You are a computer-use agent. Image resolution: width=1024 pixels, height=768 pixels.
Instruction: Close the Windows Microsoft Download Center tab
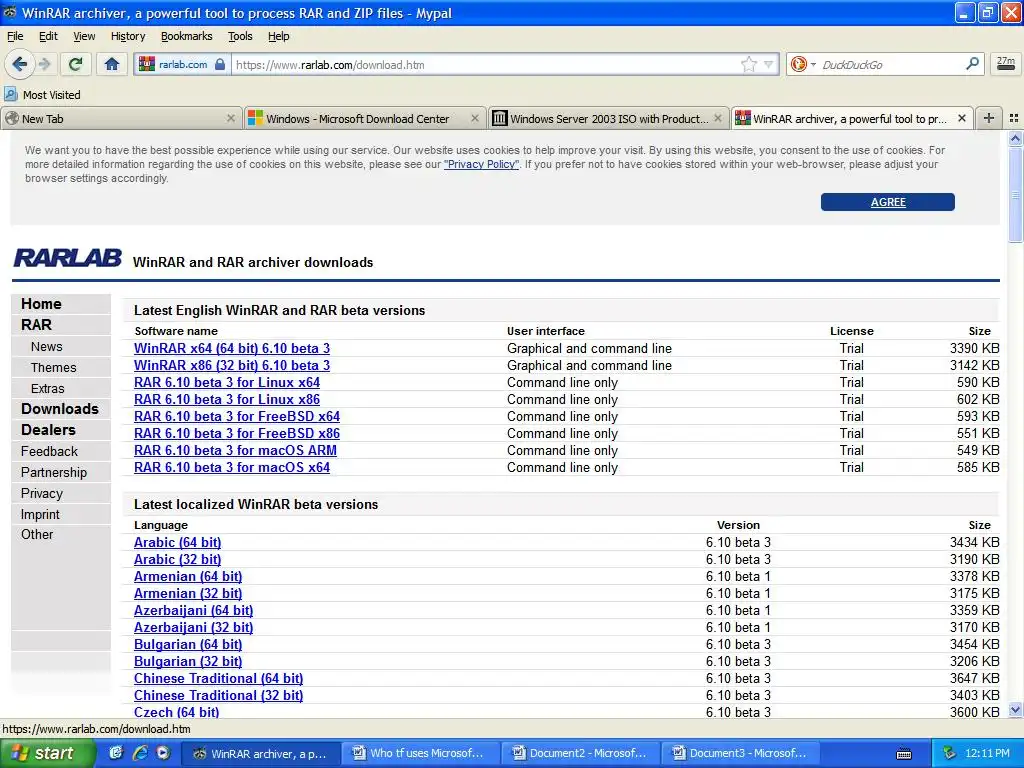pos(475,118)
